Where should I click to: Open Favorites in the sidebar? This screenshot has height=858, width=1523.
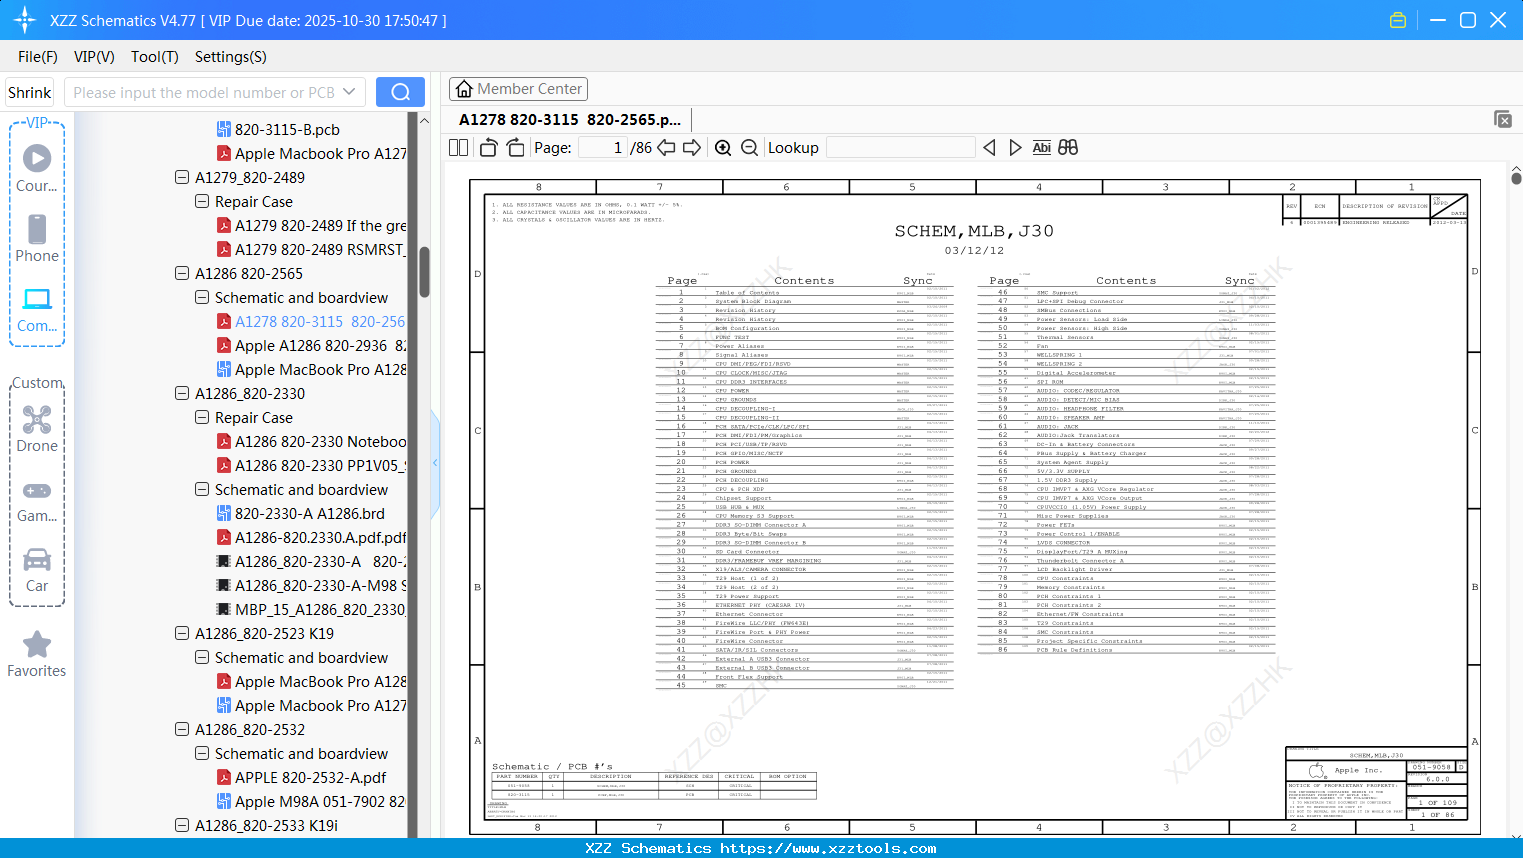pyautogui.click(x=37, y=654)
